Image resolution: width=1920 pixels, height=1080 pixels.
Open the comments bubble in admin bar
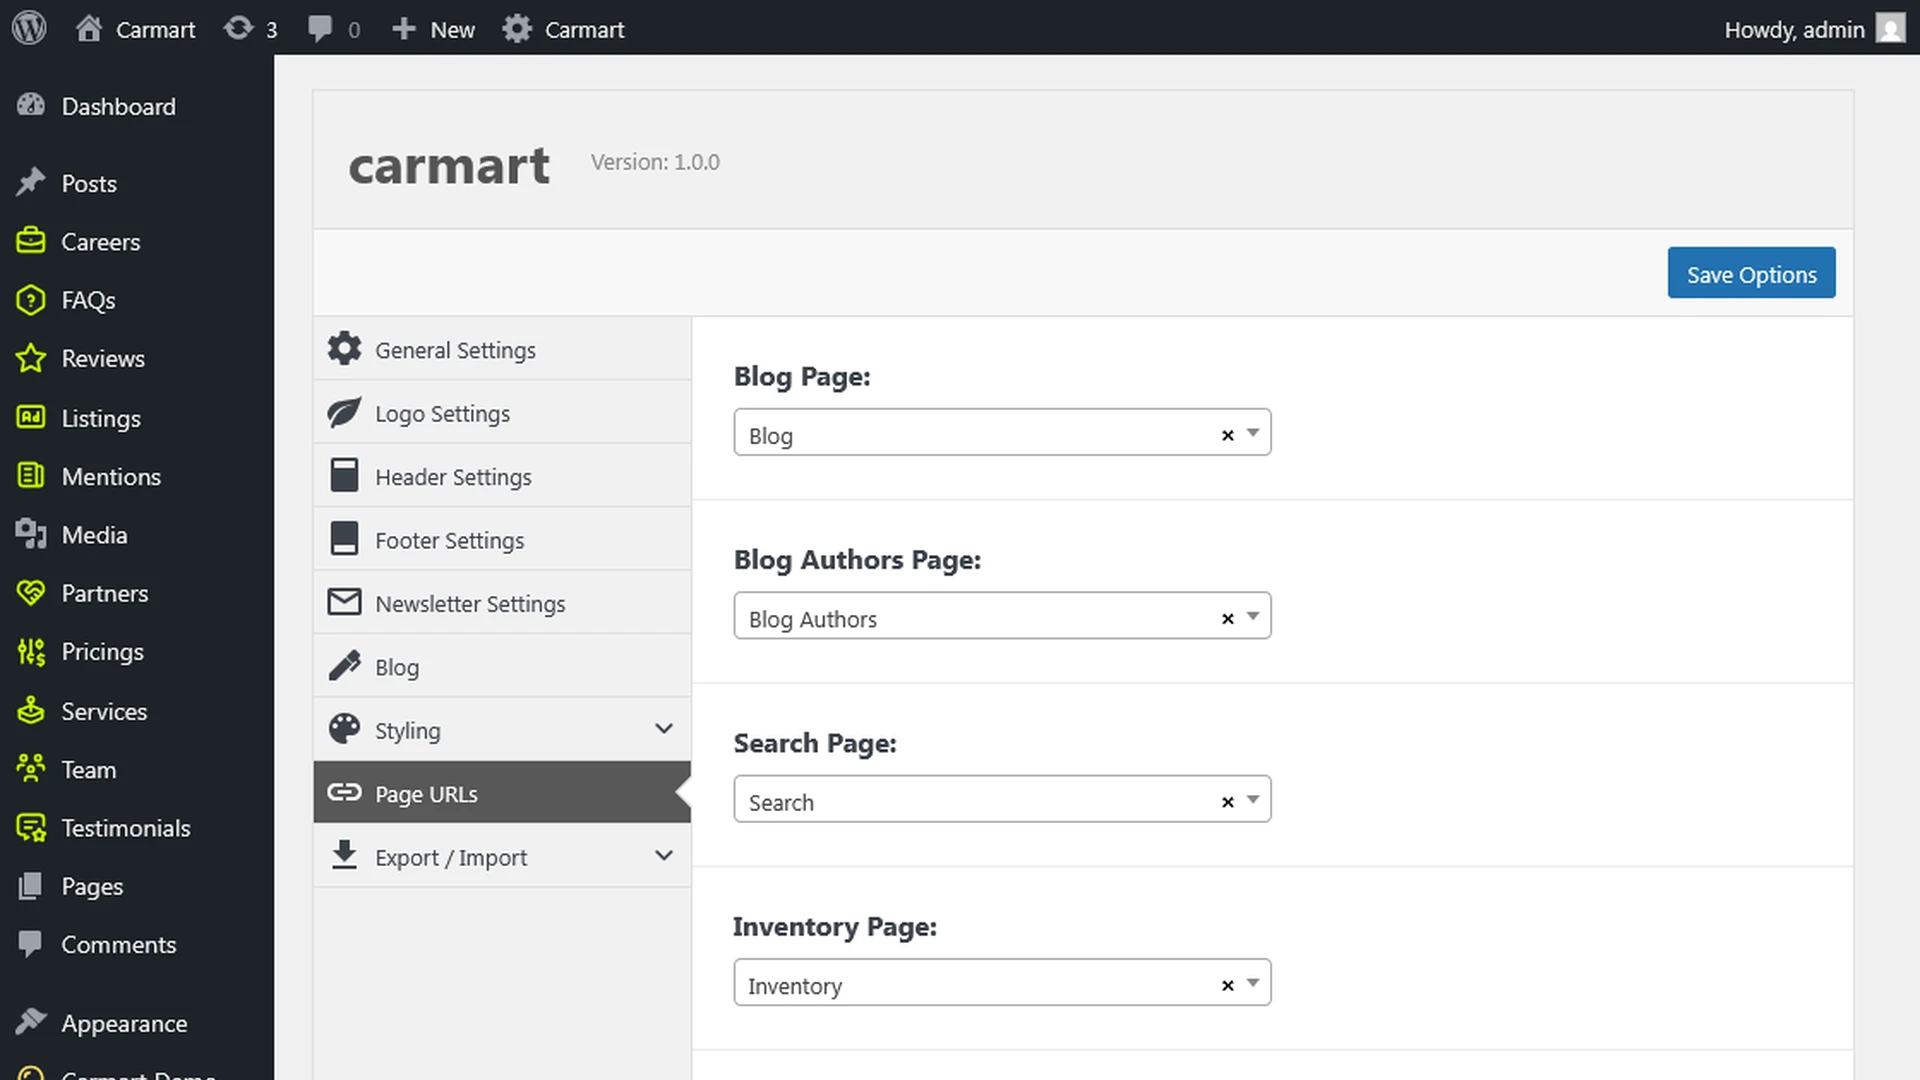[320, 29]
